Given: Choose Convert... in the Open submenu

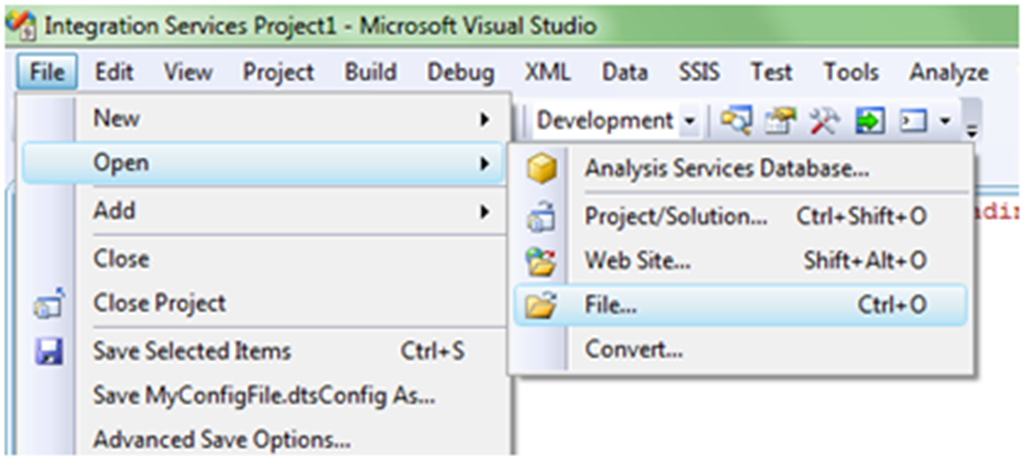Looking at the screenshot, I should [x=634, y=350].
